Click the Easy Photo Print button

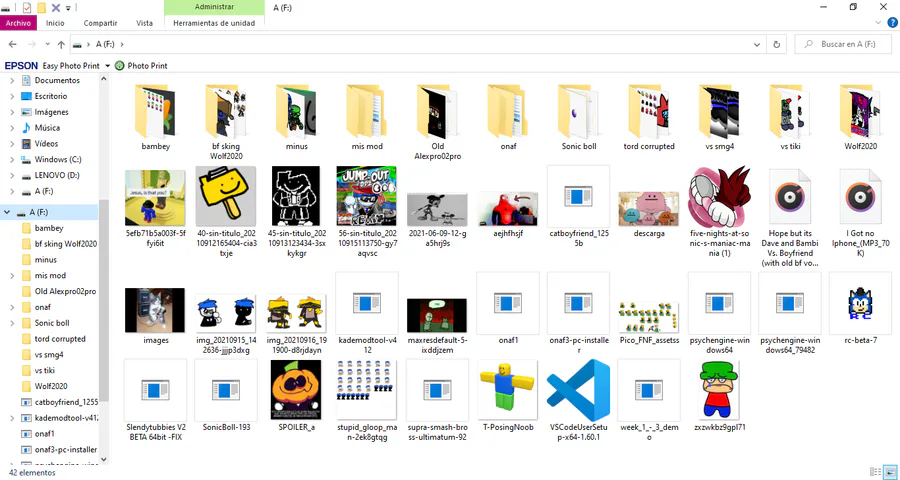click(x=71, y=66)
